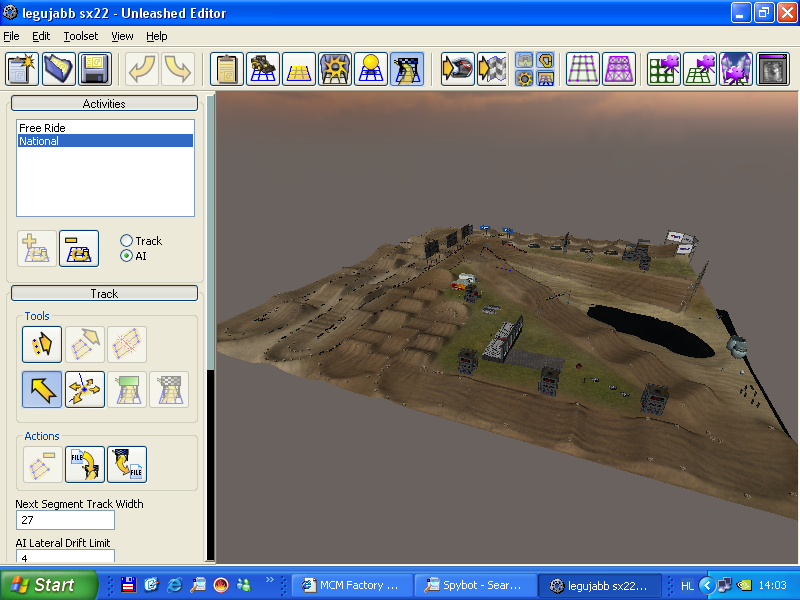This screenshot has height=600, width=800.
Task: Open the View menu
Action: point(122,36)
